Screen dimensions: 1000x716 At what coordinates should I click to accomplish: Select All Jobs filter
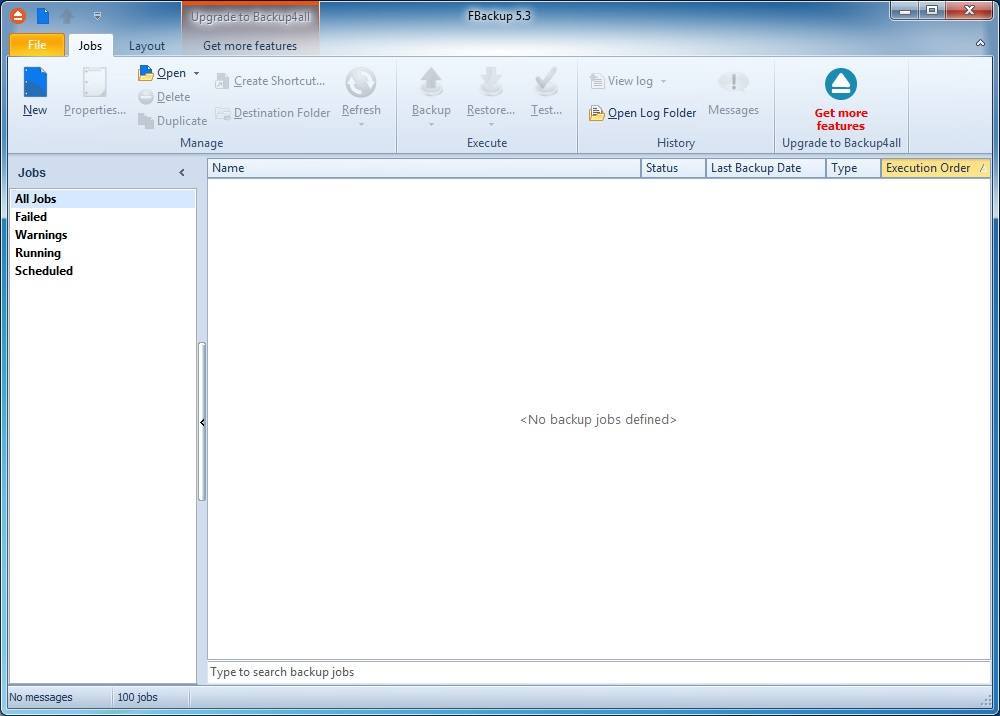pos(103,199)
